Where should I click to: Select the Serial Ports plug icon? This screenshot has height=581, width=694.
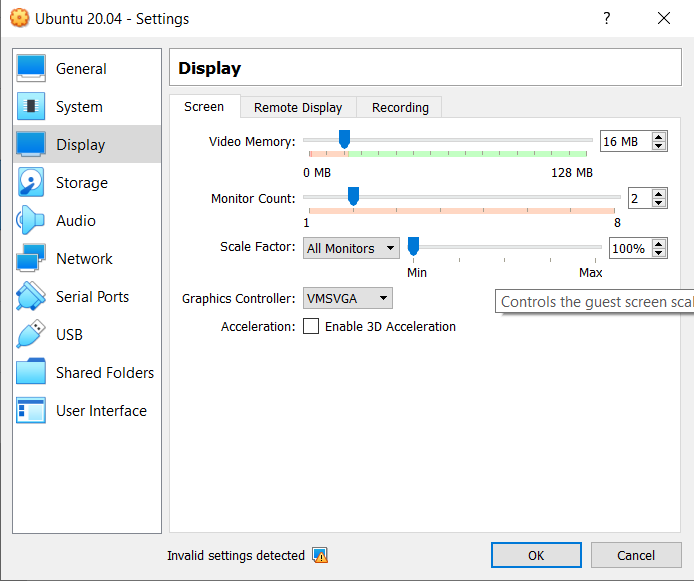tap(31, 296)
